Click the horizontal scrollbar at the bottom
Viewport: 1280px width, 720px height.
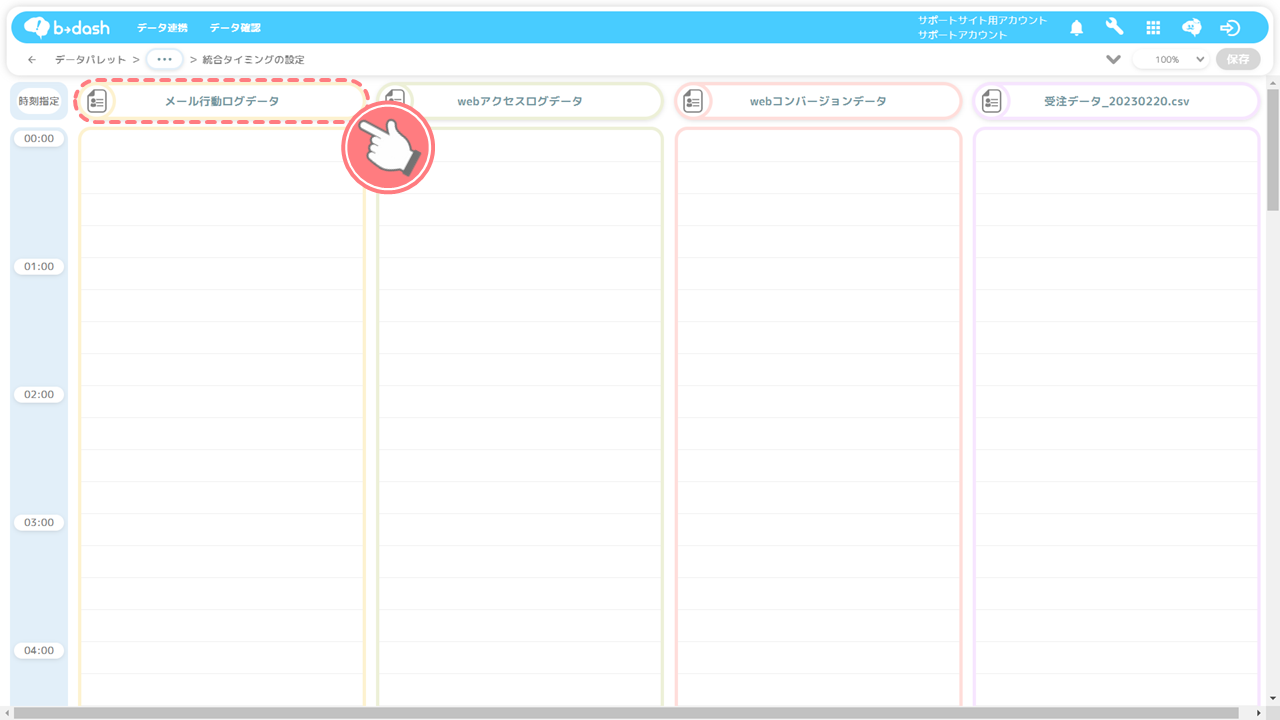coord(626,713)
